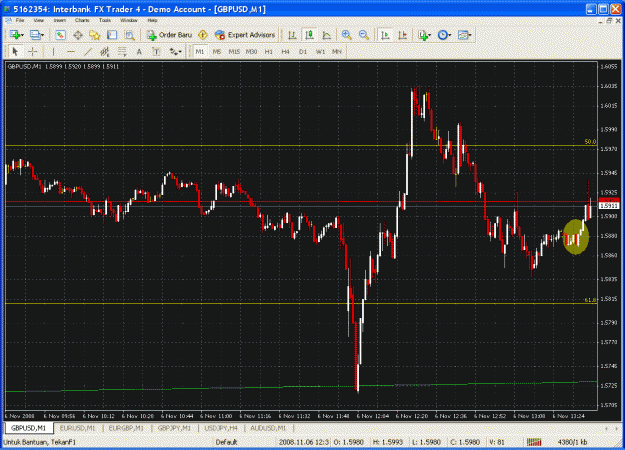Choose the Equidistant Channel tool
Image resolution: width=625 pixels, height=450 pixels.
105,51
